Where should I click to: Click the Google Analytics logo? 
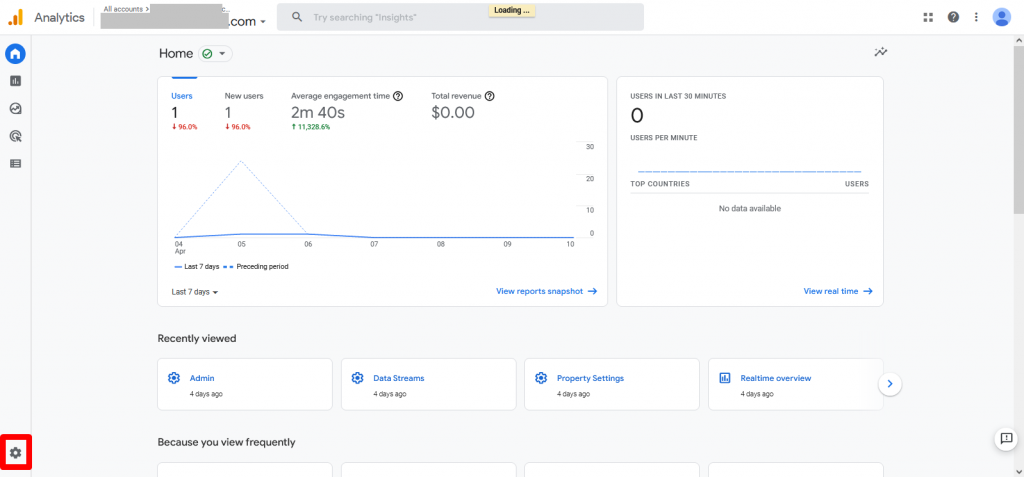pyautogui.click(x=15, y=18)
